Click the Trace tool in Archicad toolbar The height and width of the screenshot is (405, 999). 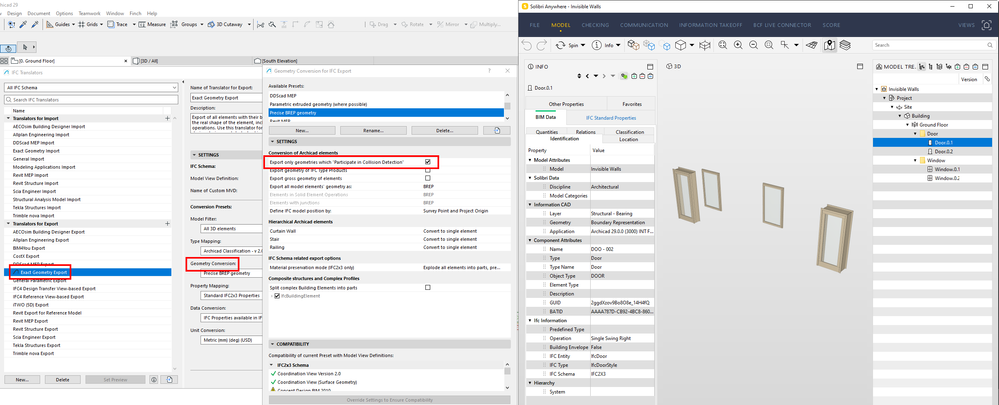click(x=118, y=24)
